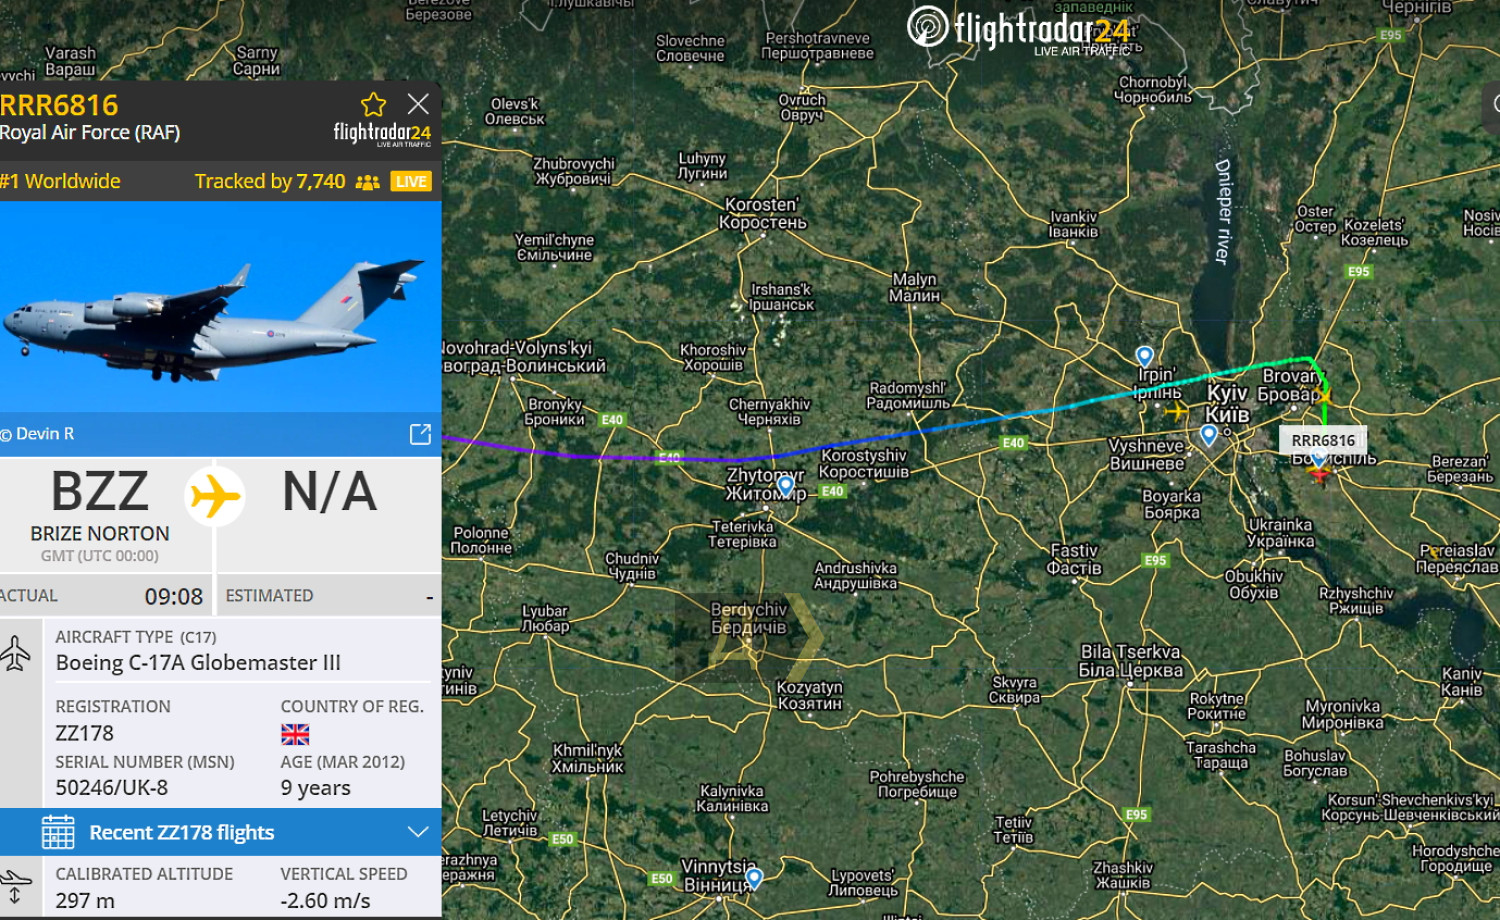Viewport: 1500px width, 920px height.
Task: Click the calendar icon beside recent flights
Action: tap(58, 832)
